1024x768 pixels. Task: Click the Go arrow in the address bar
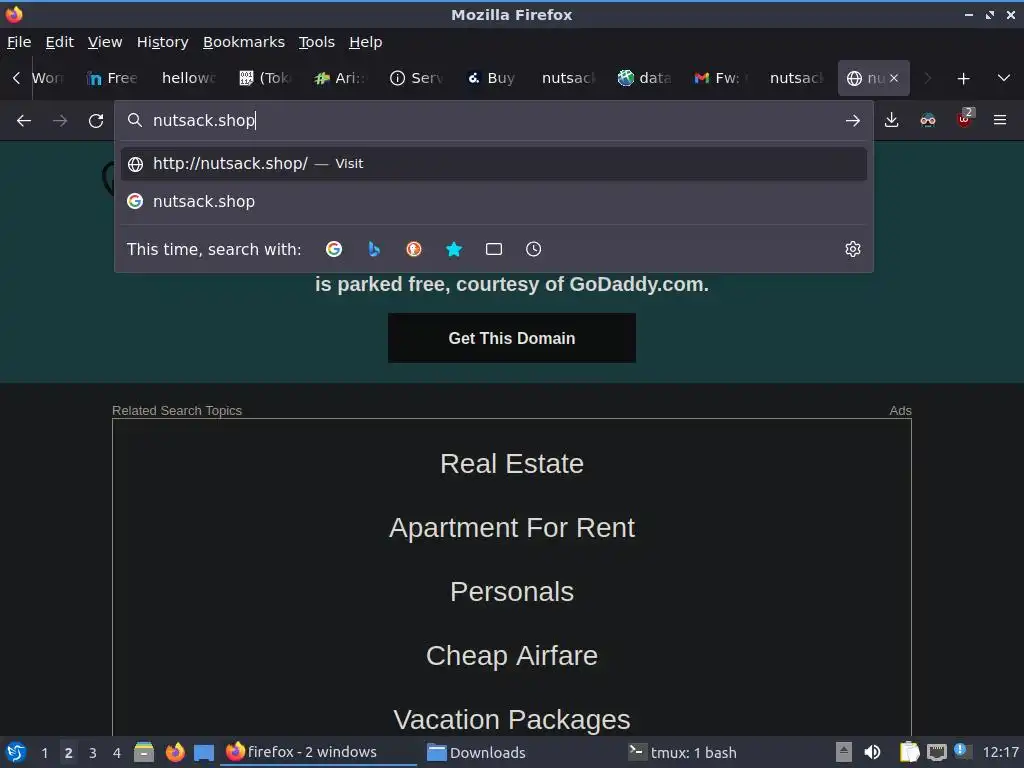(852, 121)
